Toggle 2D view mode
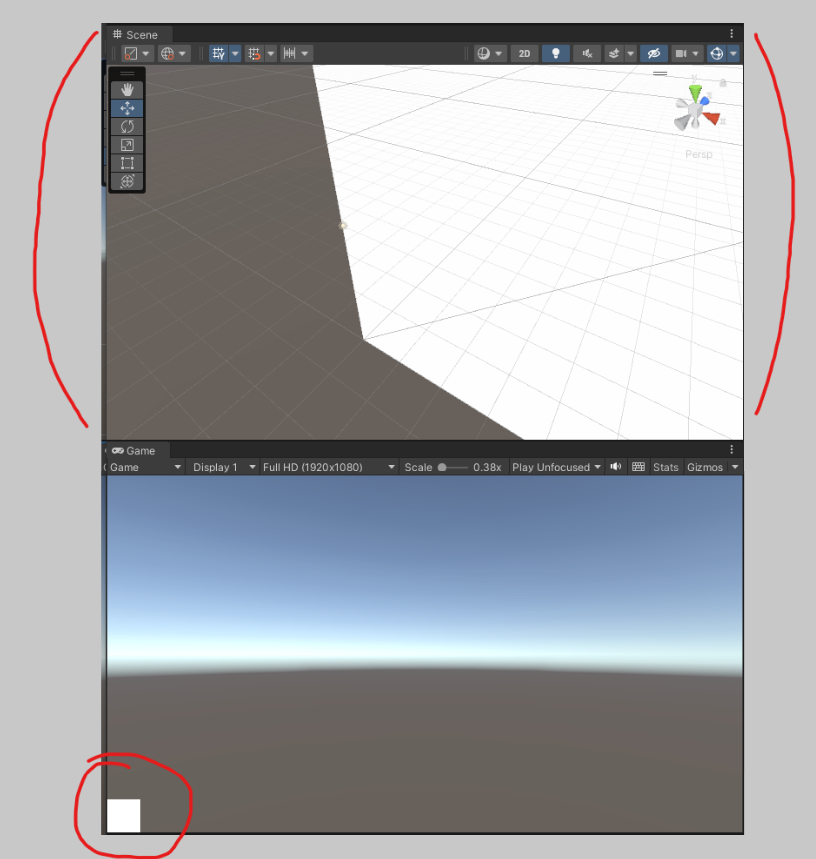The width and height of the screenshot is (816, 859). tap(524, 53)
